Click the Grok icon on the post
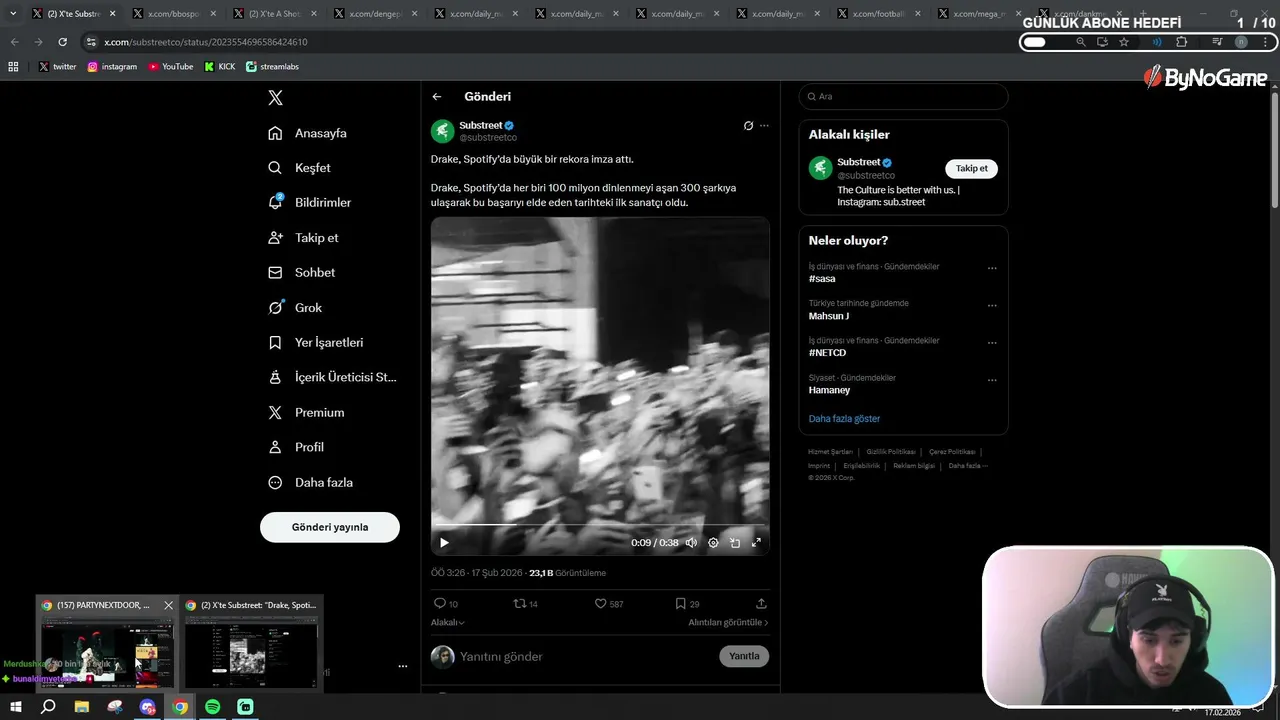This screenshot has height=720, width=1280. (748, 126)
